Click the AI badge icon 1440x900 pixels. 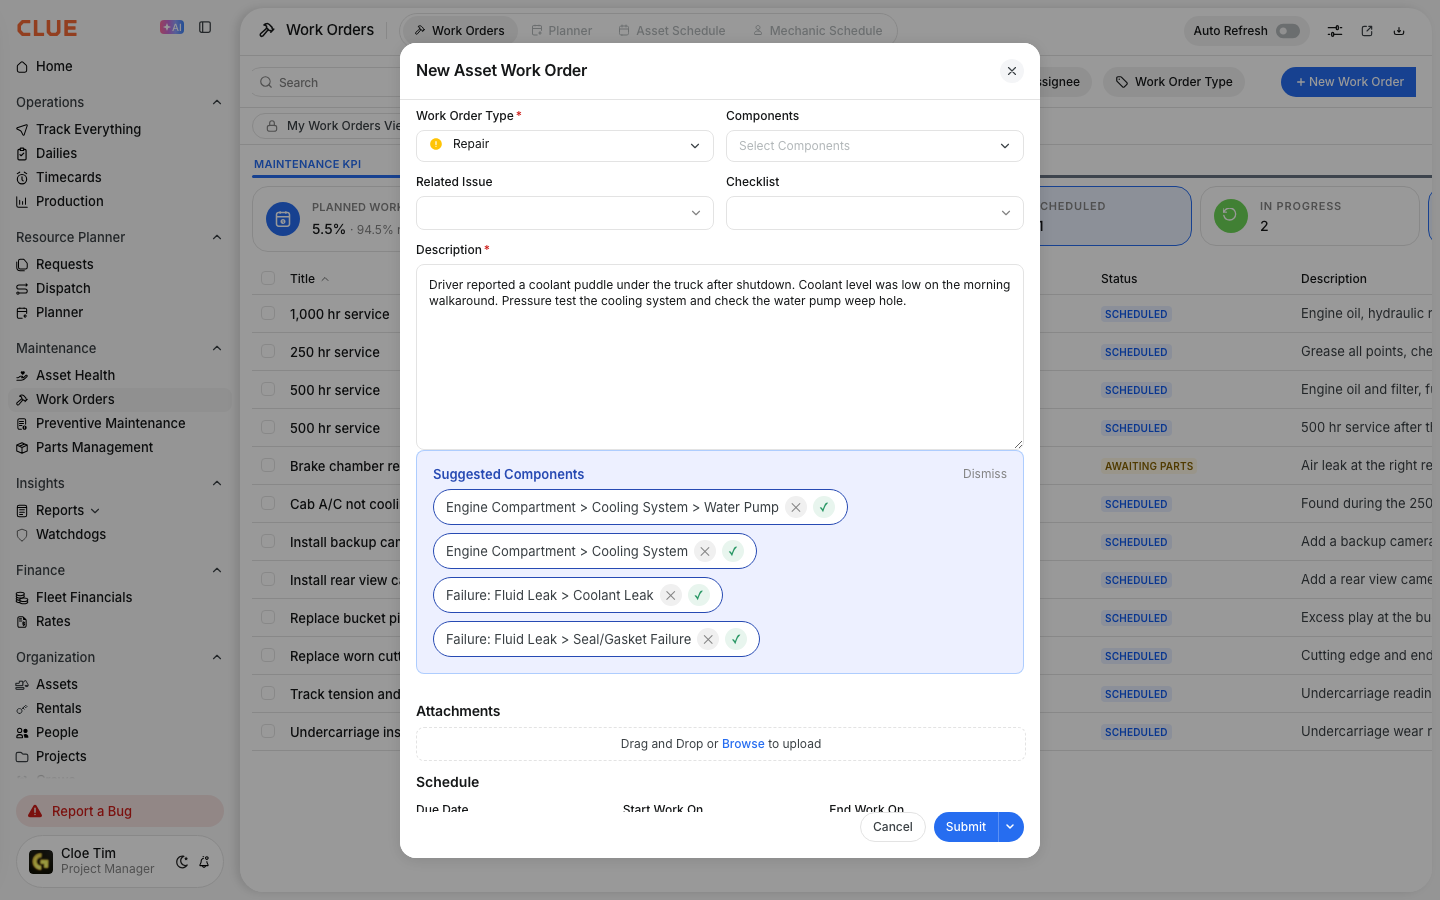tap(172, 28)
